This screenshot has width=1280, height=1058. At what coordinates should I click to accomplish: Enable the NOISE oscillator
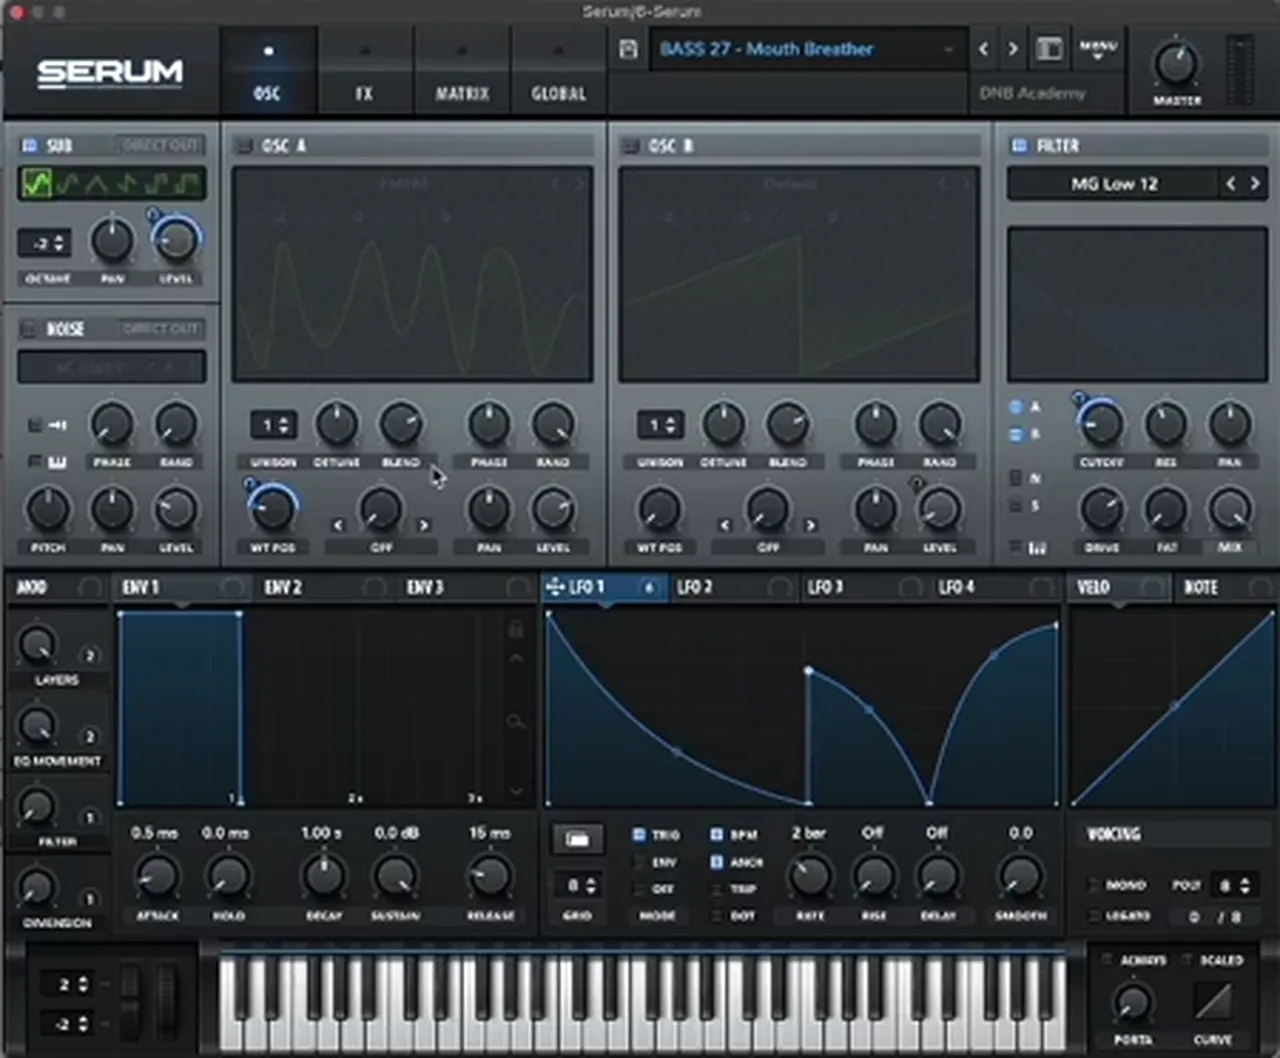29,329
